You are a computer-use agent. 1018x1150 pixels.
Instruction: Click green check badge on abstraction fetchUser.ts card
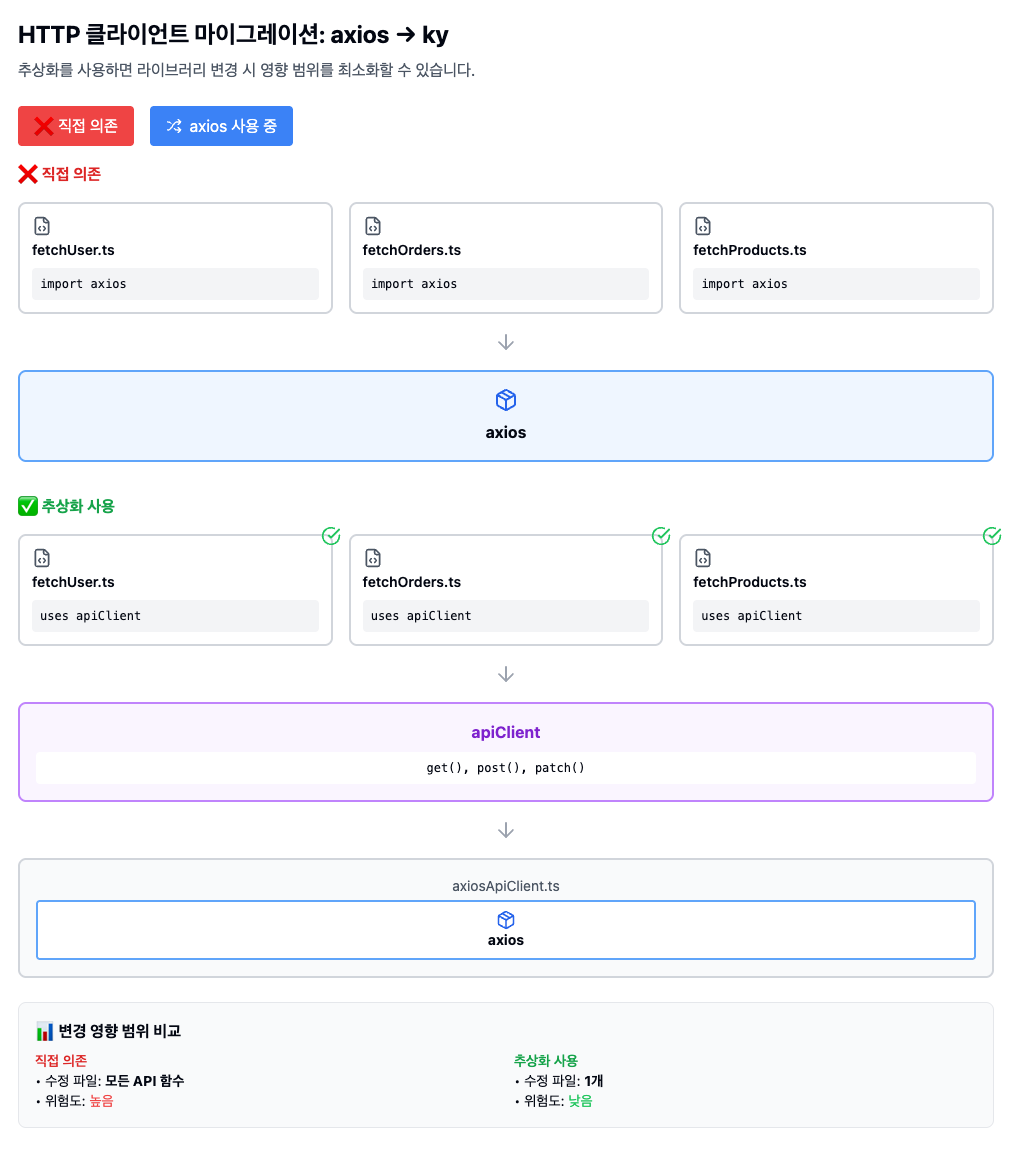[x=332, y=536]
